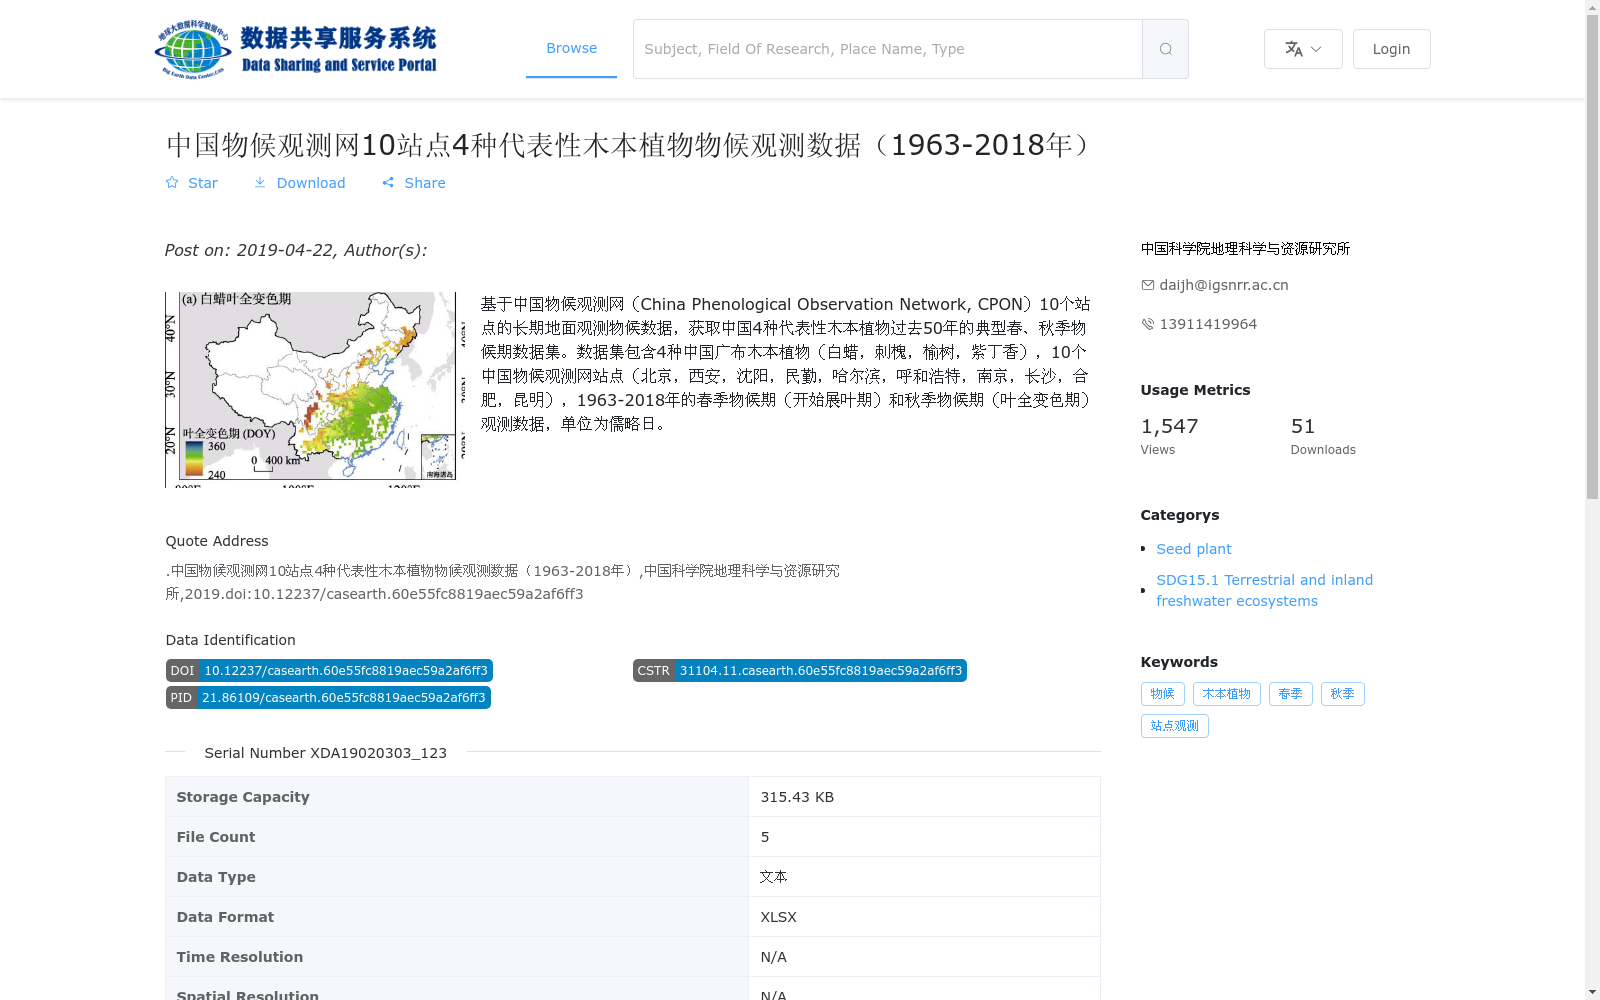This screenshot has height=1000, width=1600.
Task: Select the 站点观测 keyword tag
Action: coord(1174,726)
